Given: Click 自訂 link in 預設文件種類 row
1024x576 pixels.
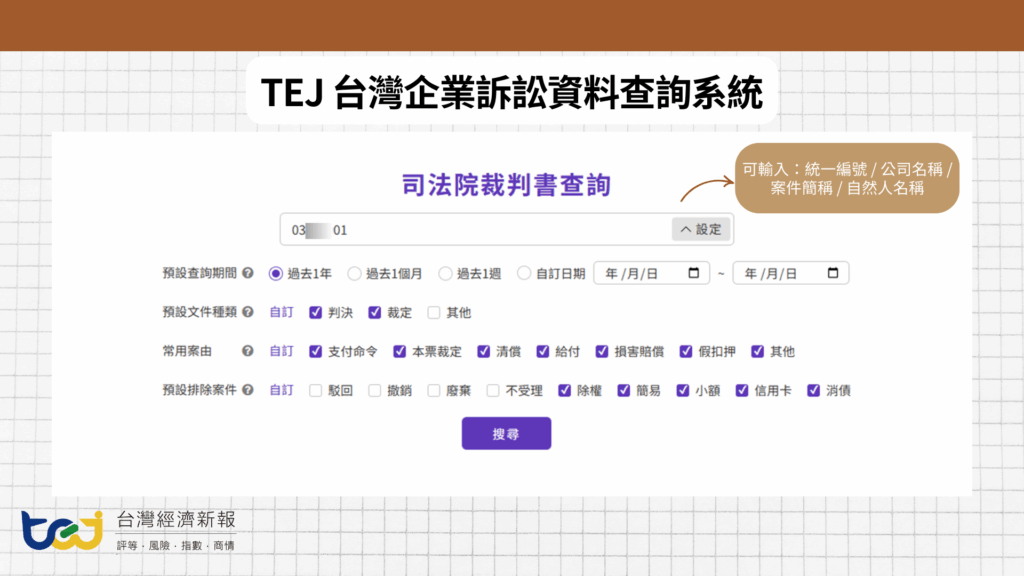Looking at the screenshot, I should pyautogui.click(x=281, y=312).
